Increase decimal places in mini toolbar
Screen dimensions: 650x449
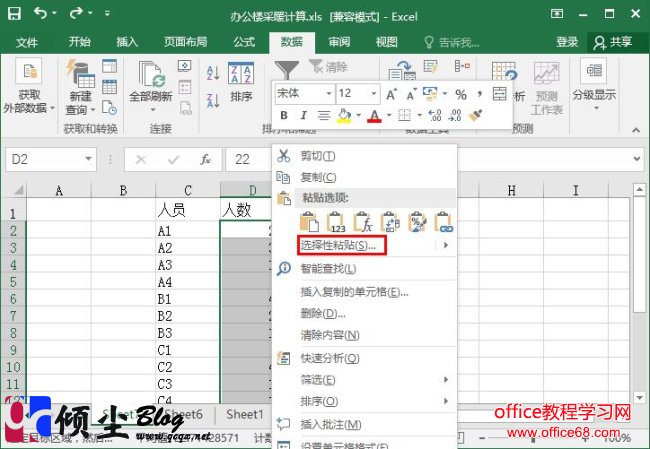tap(435, 115)
